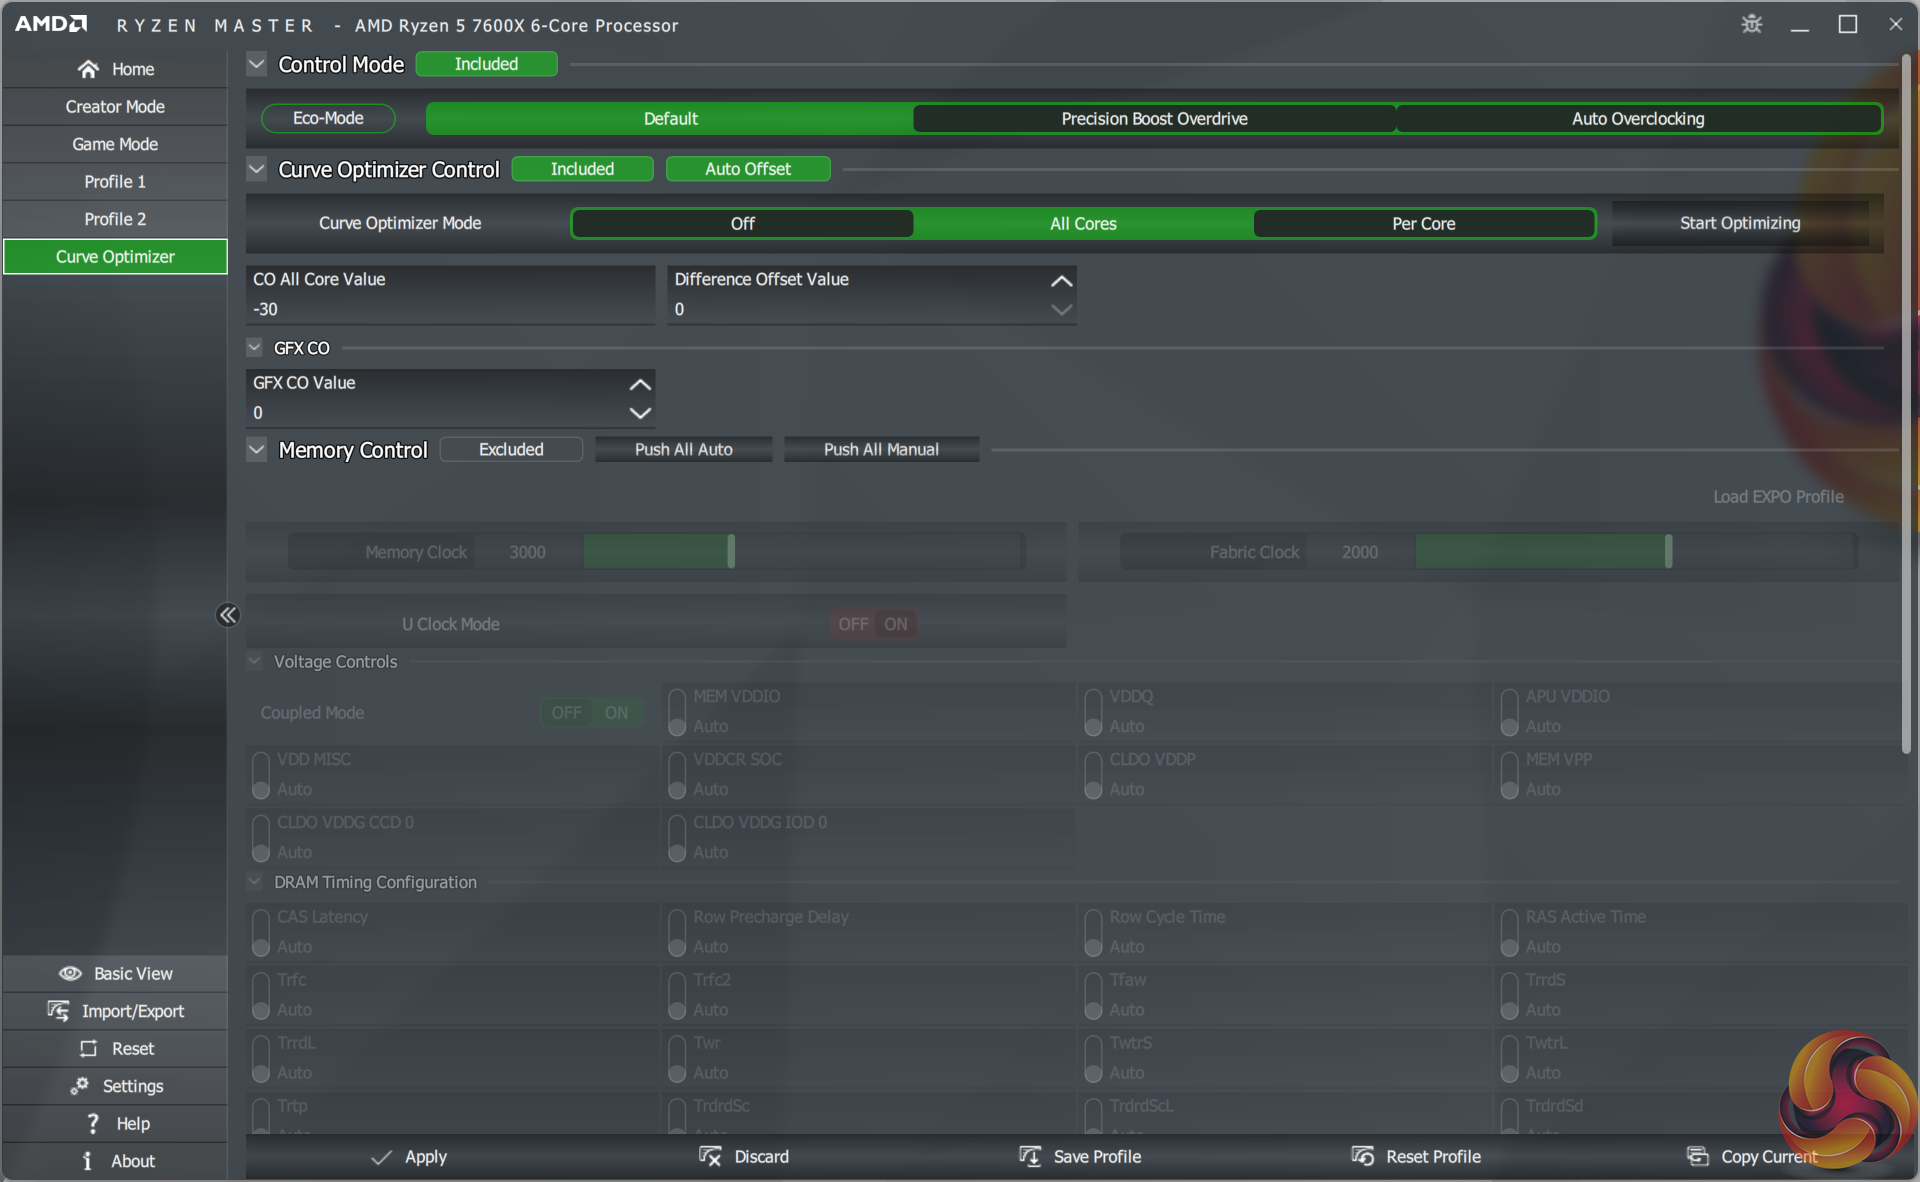
Task: Open Profile 1 tab in sidebar
Action: click(x=115, y=181)
